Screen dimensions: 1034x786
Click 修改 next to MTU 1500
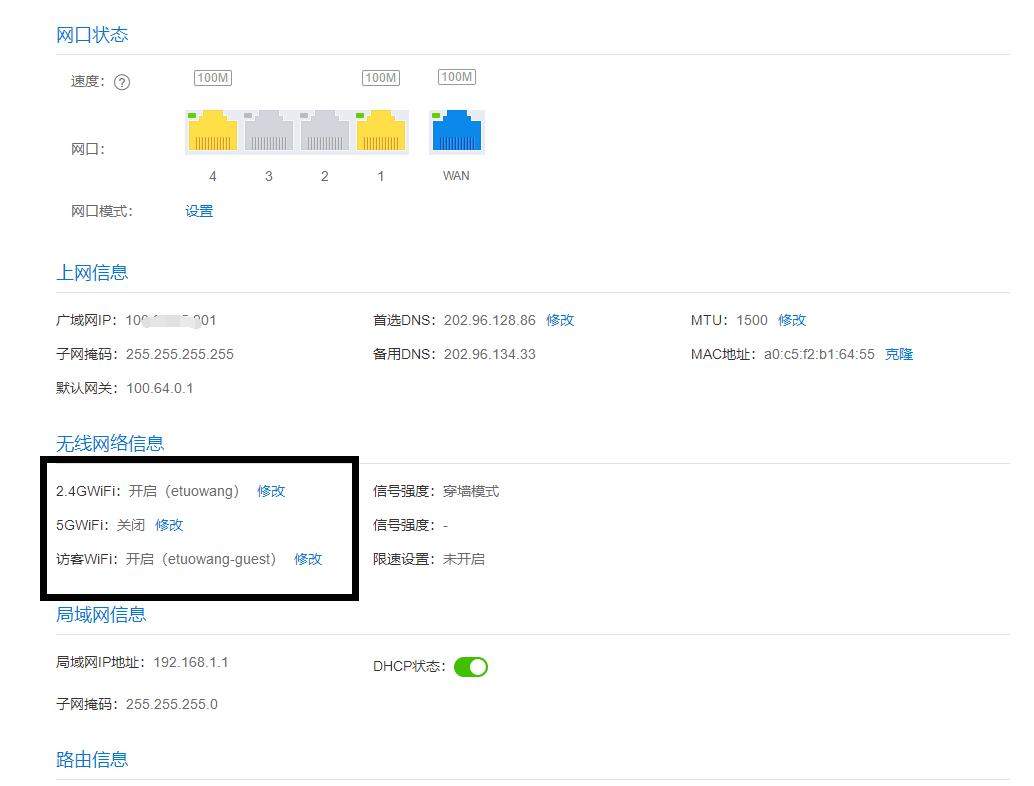click(791, 320)
